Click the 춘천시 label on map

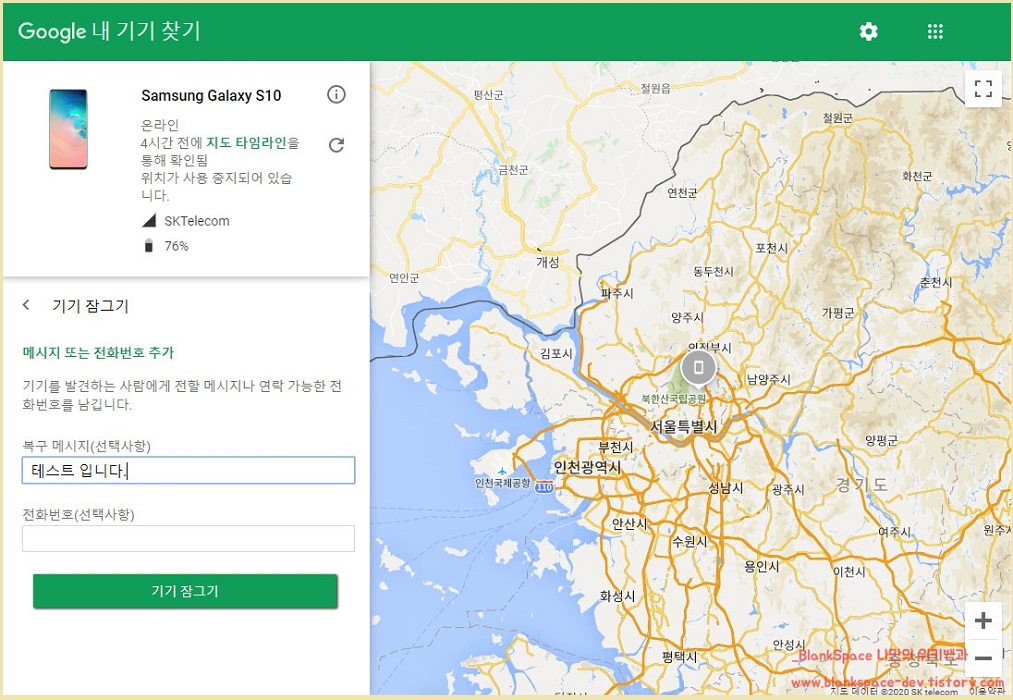(x=935, y=282)
